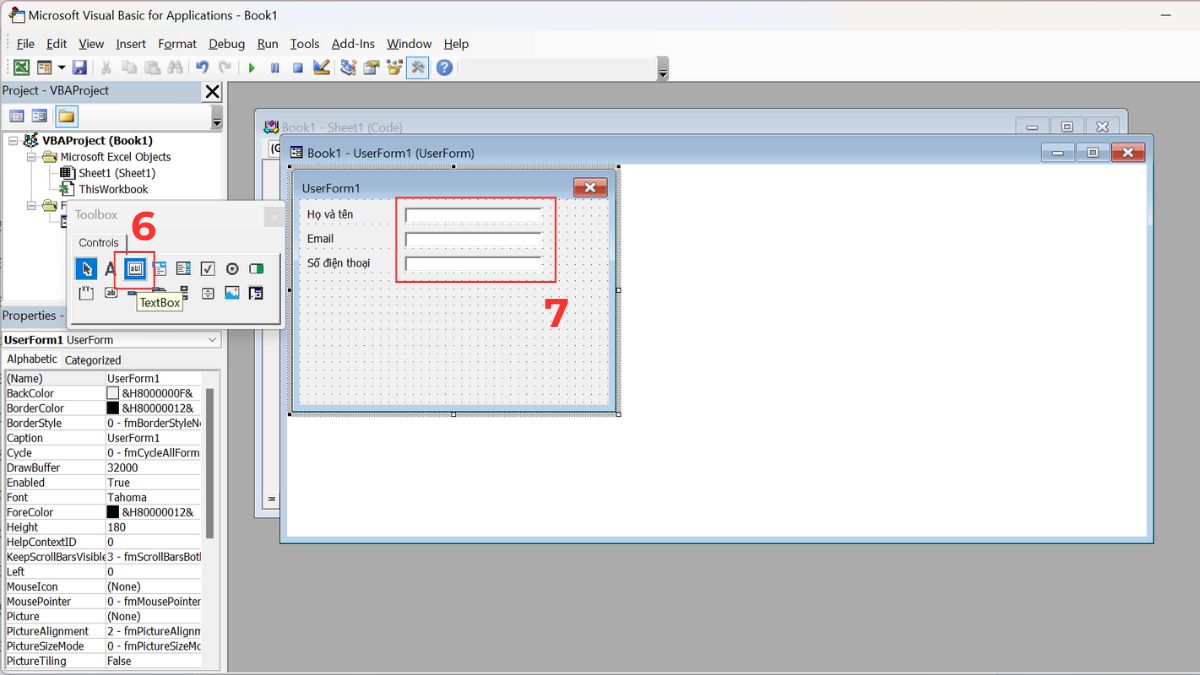Viewport: 1200px width, 675px height.
Task: Select the Image control in the Toolbox
Action: pos(233,292)
